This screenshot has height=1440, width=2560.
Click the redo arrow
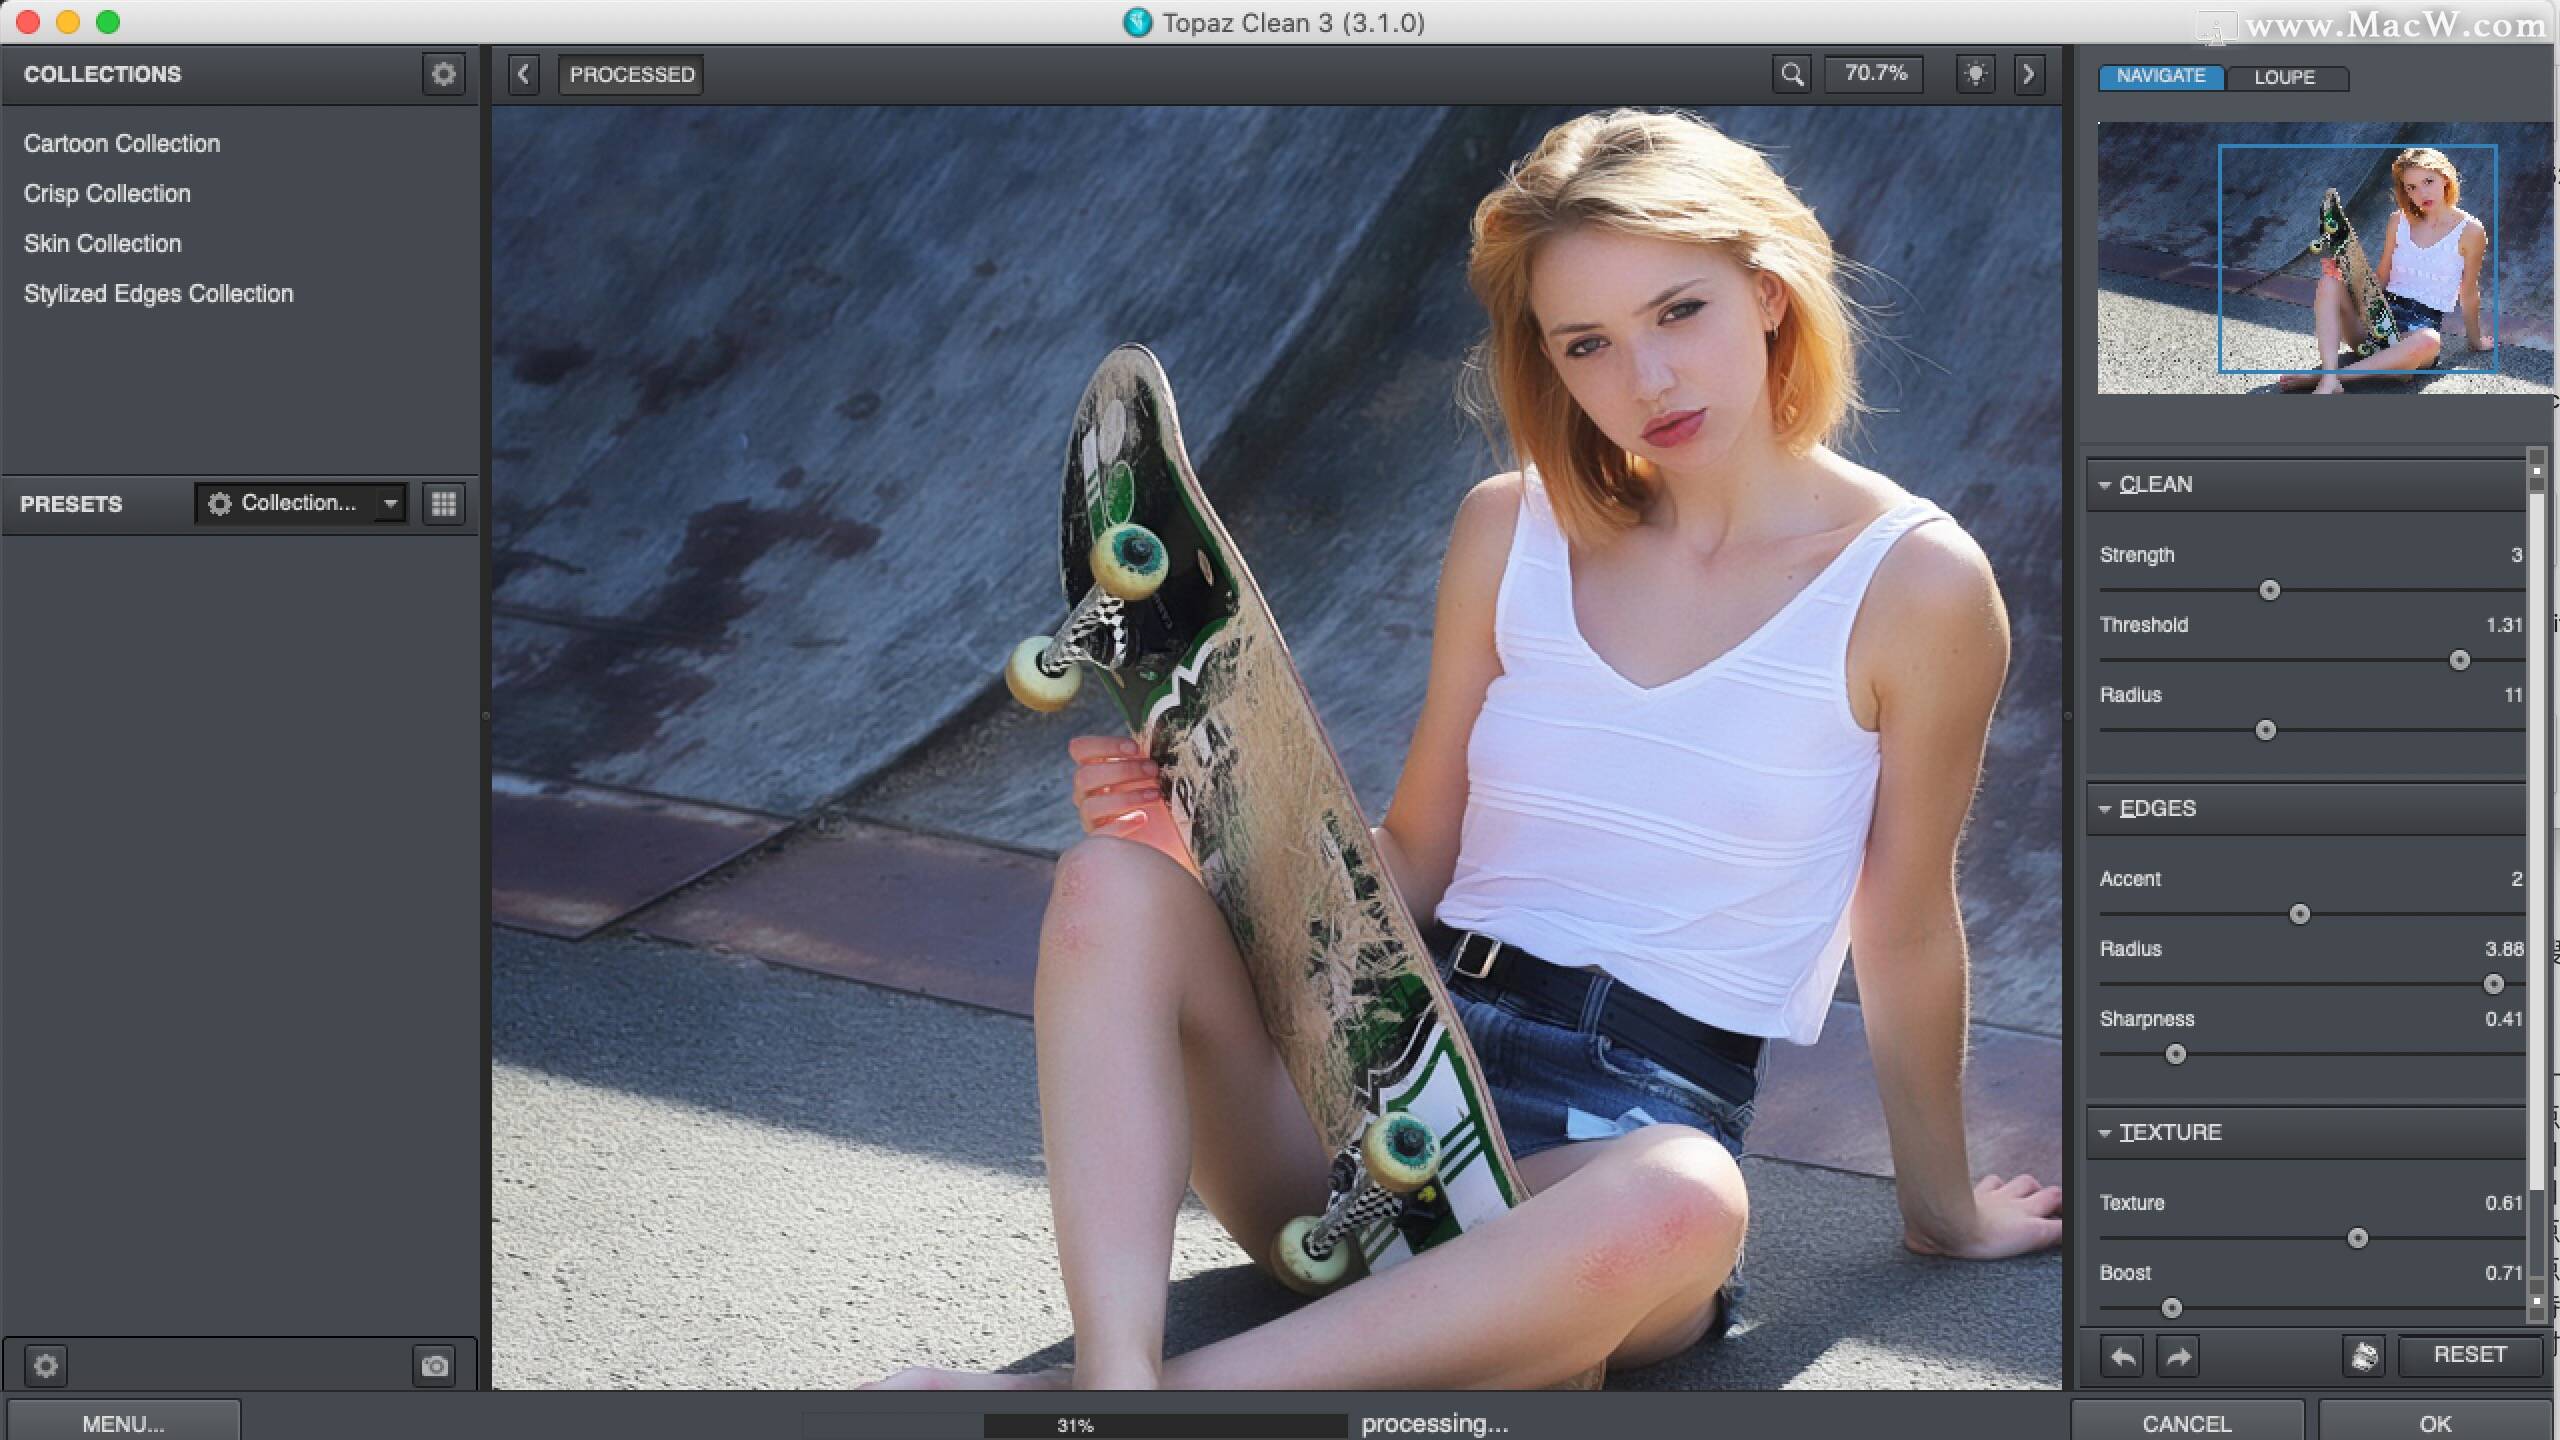2178,1356
